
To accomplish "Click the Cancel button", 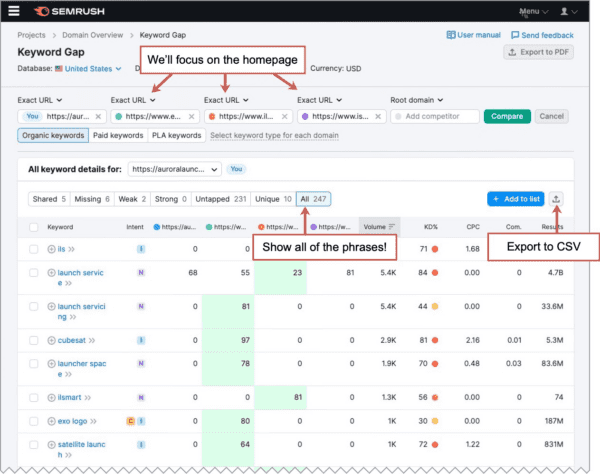I will 551,116.
